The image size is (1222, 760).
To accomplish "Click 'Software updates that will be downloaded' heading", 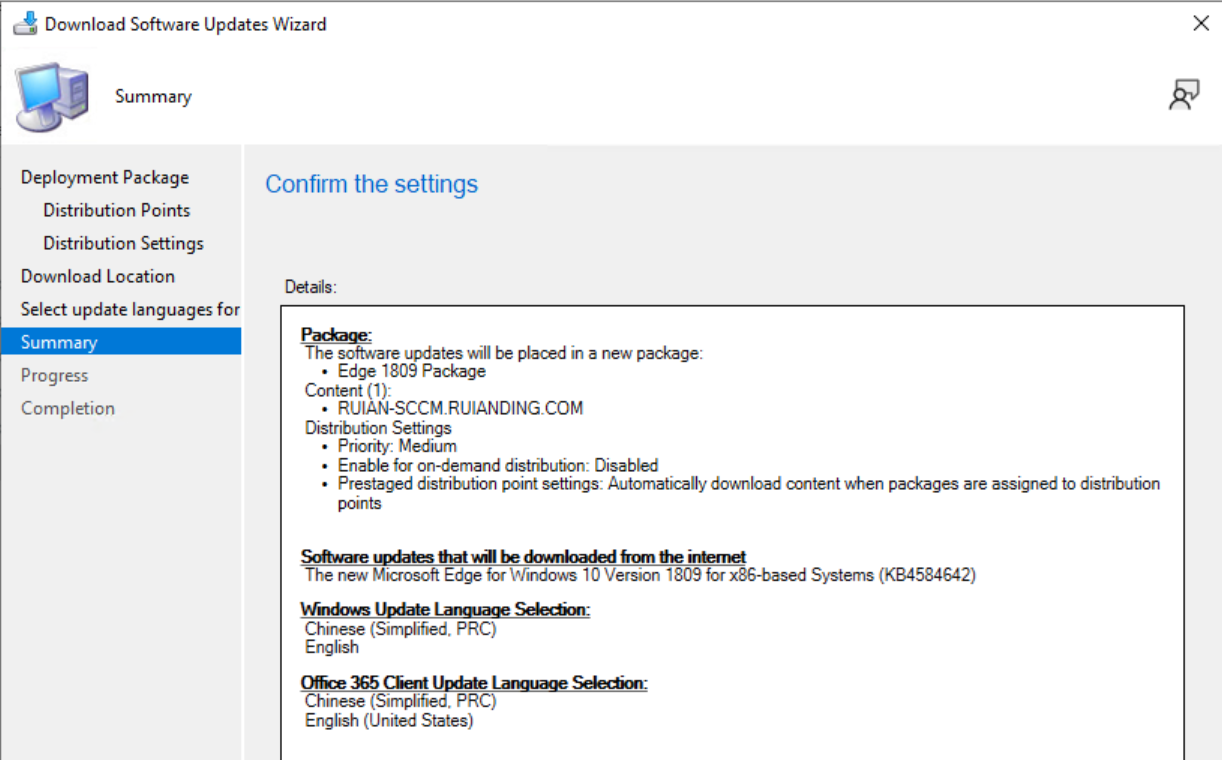I will coord(524,557).
